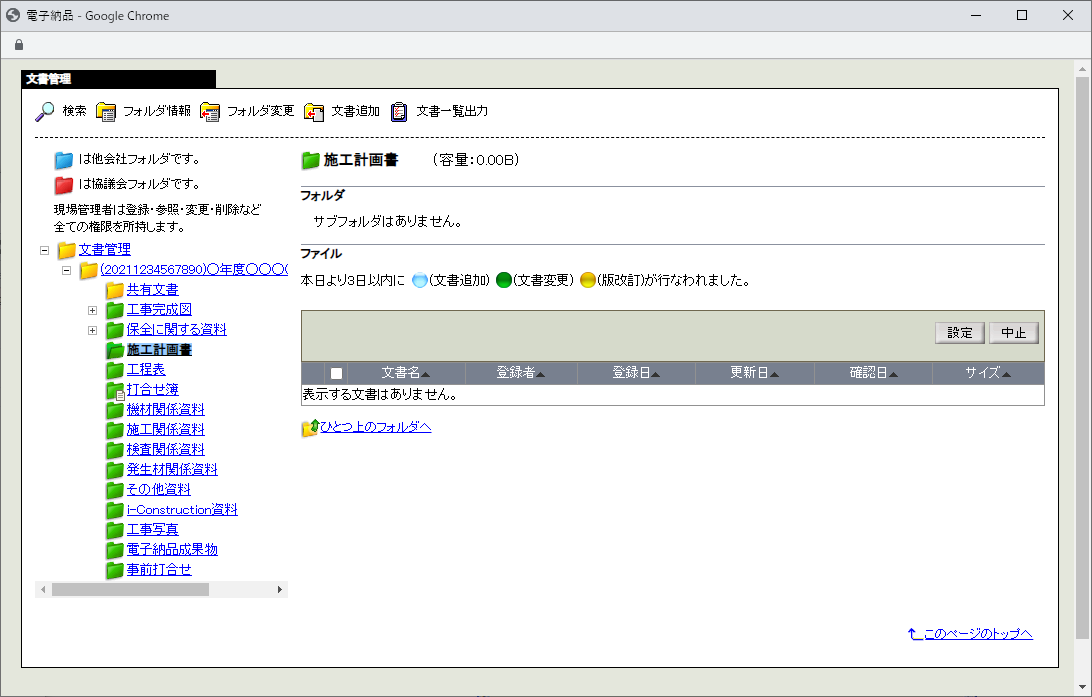The image size is (1092, 697).
Task: Sort table by 確認日 column
Action: (873, 373)
